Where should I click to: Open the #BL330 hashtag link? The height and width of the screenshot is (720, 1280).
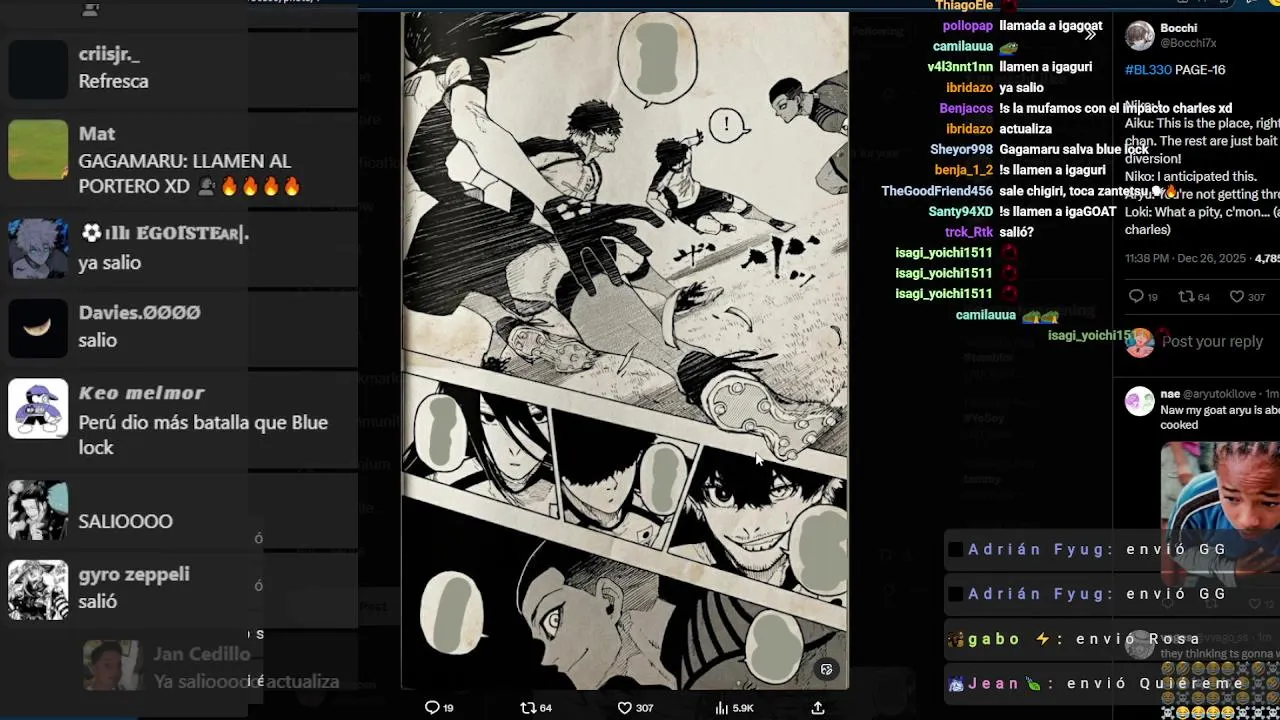click(x=1148, y=70)
